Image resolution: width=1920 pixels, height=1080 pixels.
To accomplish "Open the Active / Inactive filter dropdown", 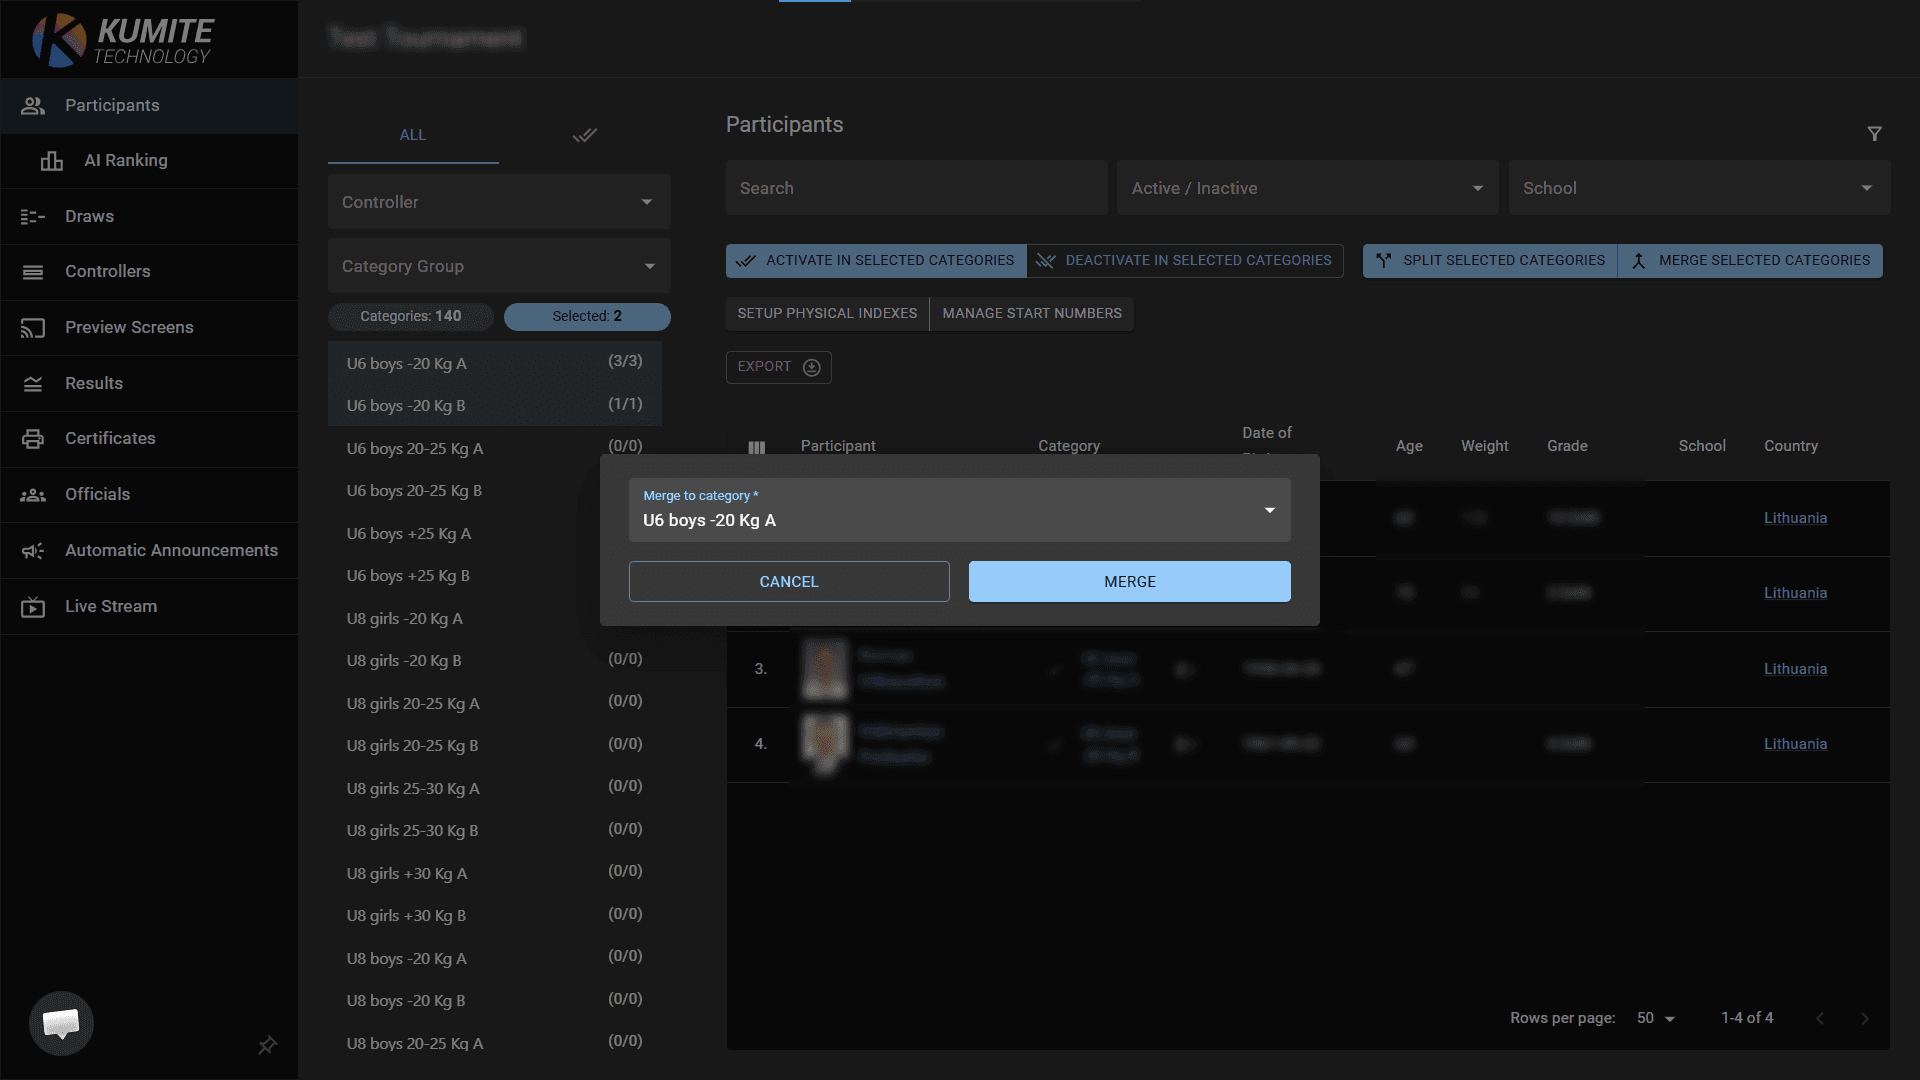I will pyautogui.click(x=1306, y=187).
